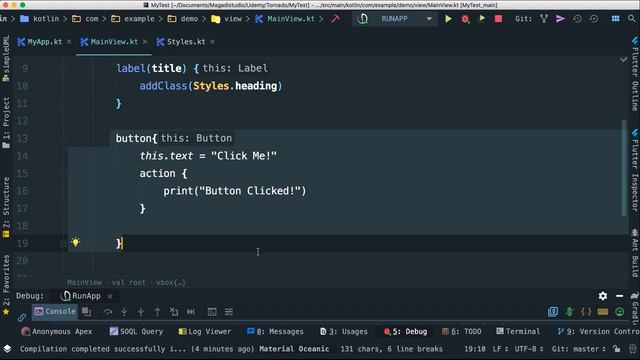The width and height of the screenshot is (640, 360).
Task: Run the app with green play button
Action: pyautogui.click(x=448, y=19)
